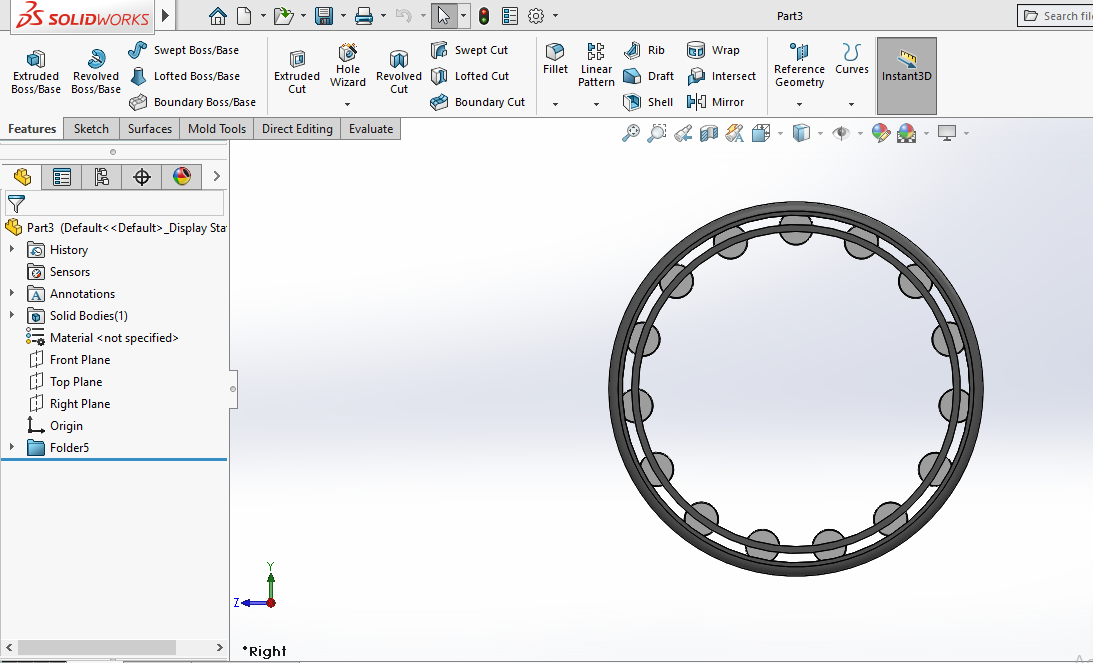Open the Curves dropdown arrow

point(851,104)
